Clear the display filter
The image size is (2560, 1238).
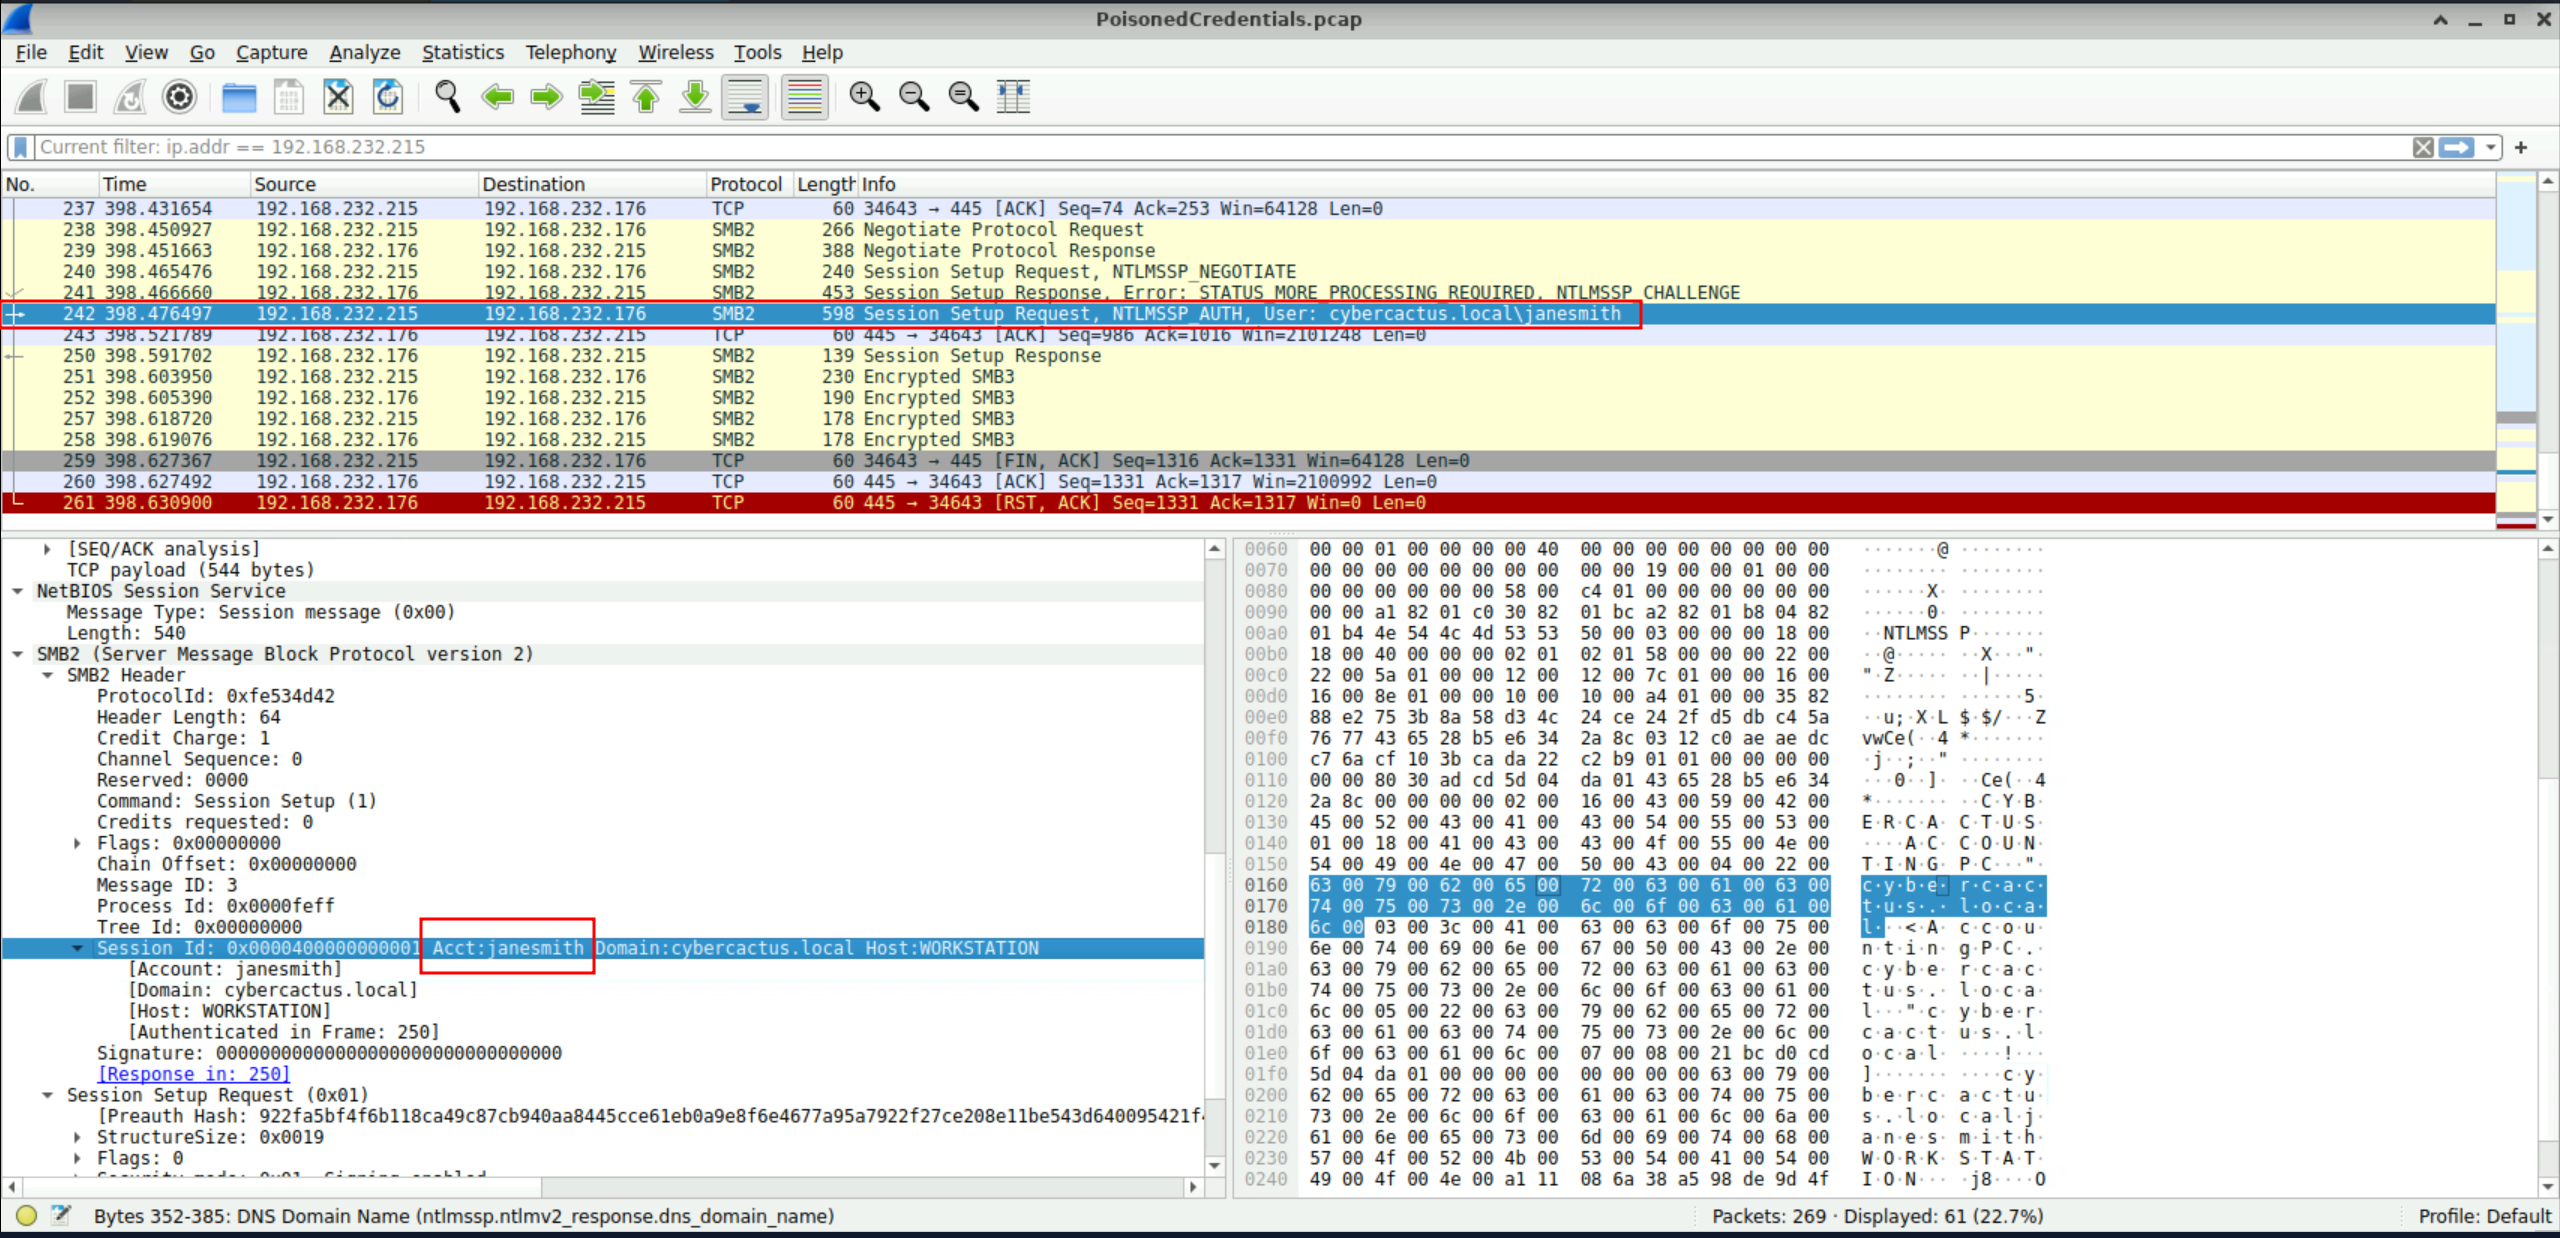[2423, 148]
